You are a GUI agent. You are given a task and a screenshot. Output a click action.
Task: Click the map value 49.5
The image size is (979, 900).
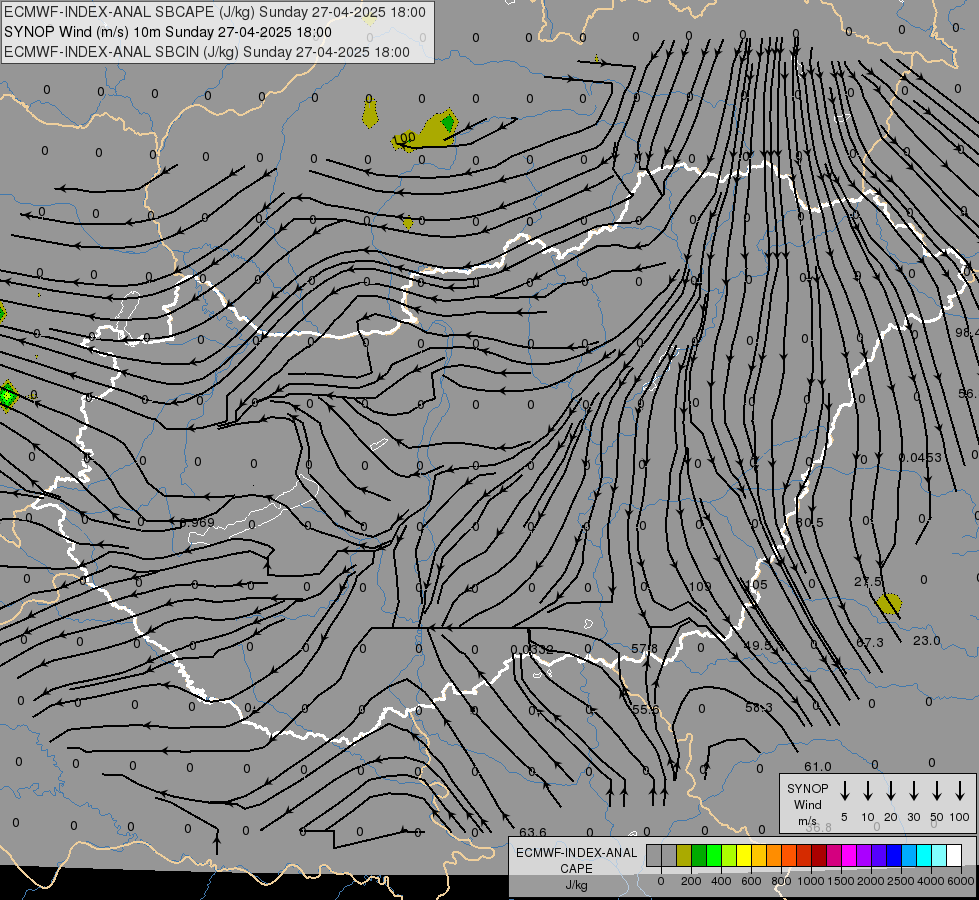click(x=758, y=646)
